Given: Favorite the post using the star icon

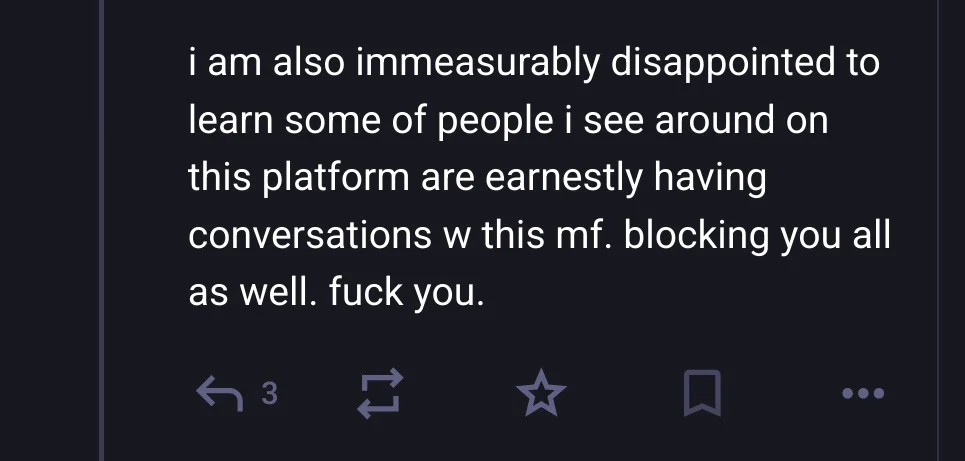Looking at the screenshot, I should point(541,393).
